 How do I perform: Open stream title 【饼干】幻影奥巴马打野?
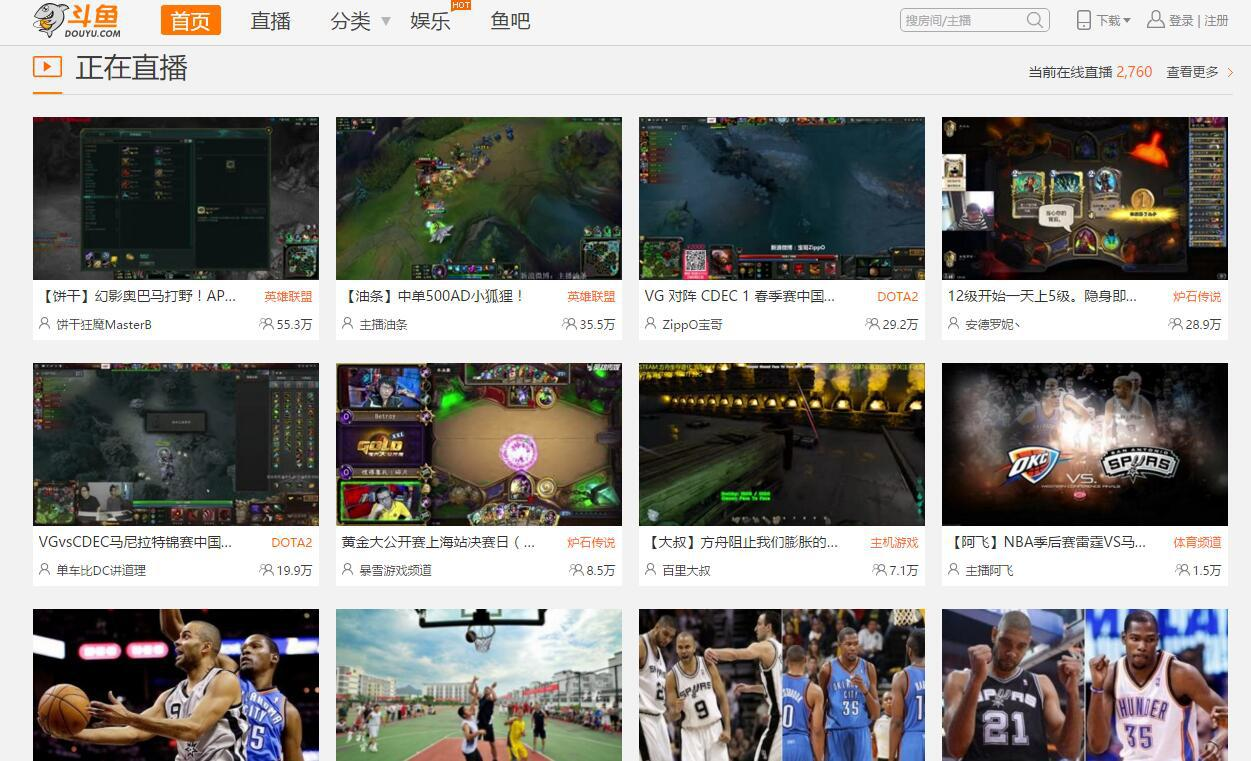139,296
